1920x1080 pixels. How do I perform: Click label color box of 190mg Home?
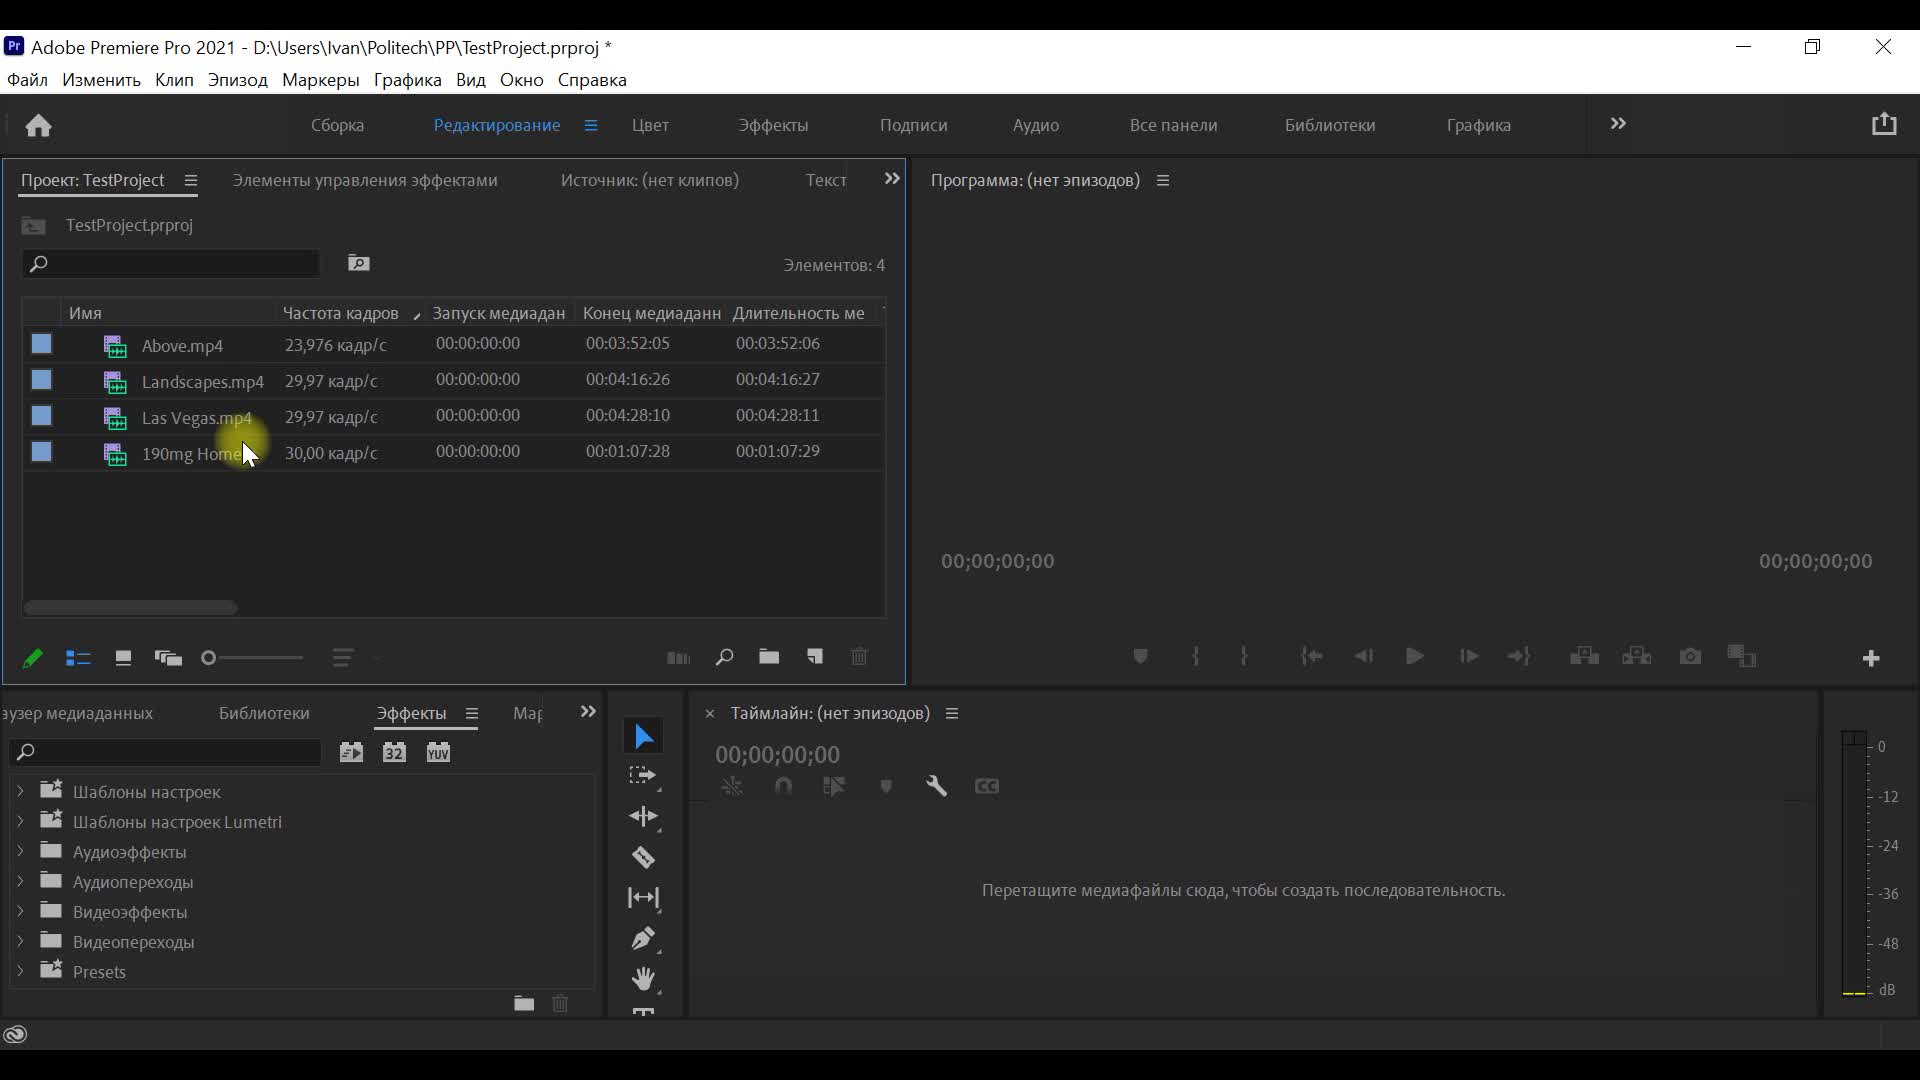(41, 452)
